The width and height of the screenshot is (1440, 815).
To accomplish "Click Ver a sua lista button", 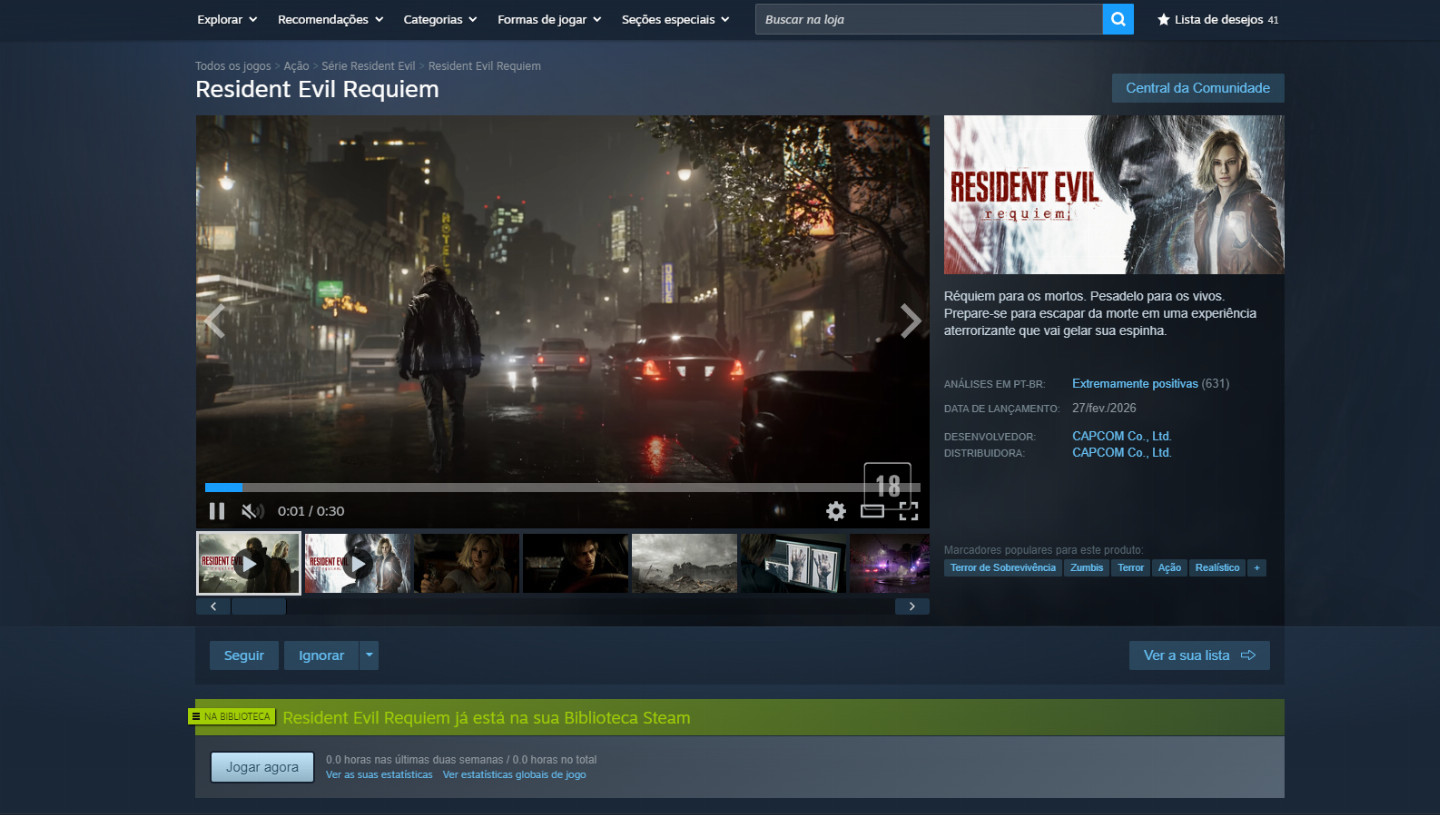I will pyautogui.click(x=1199, y=656).
